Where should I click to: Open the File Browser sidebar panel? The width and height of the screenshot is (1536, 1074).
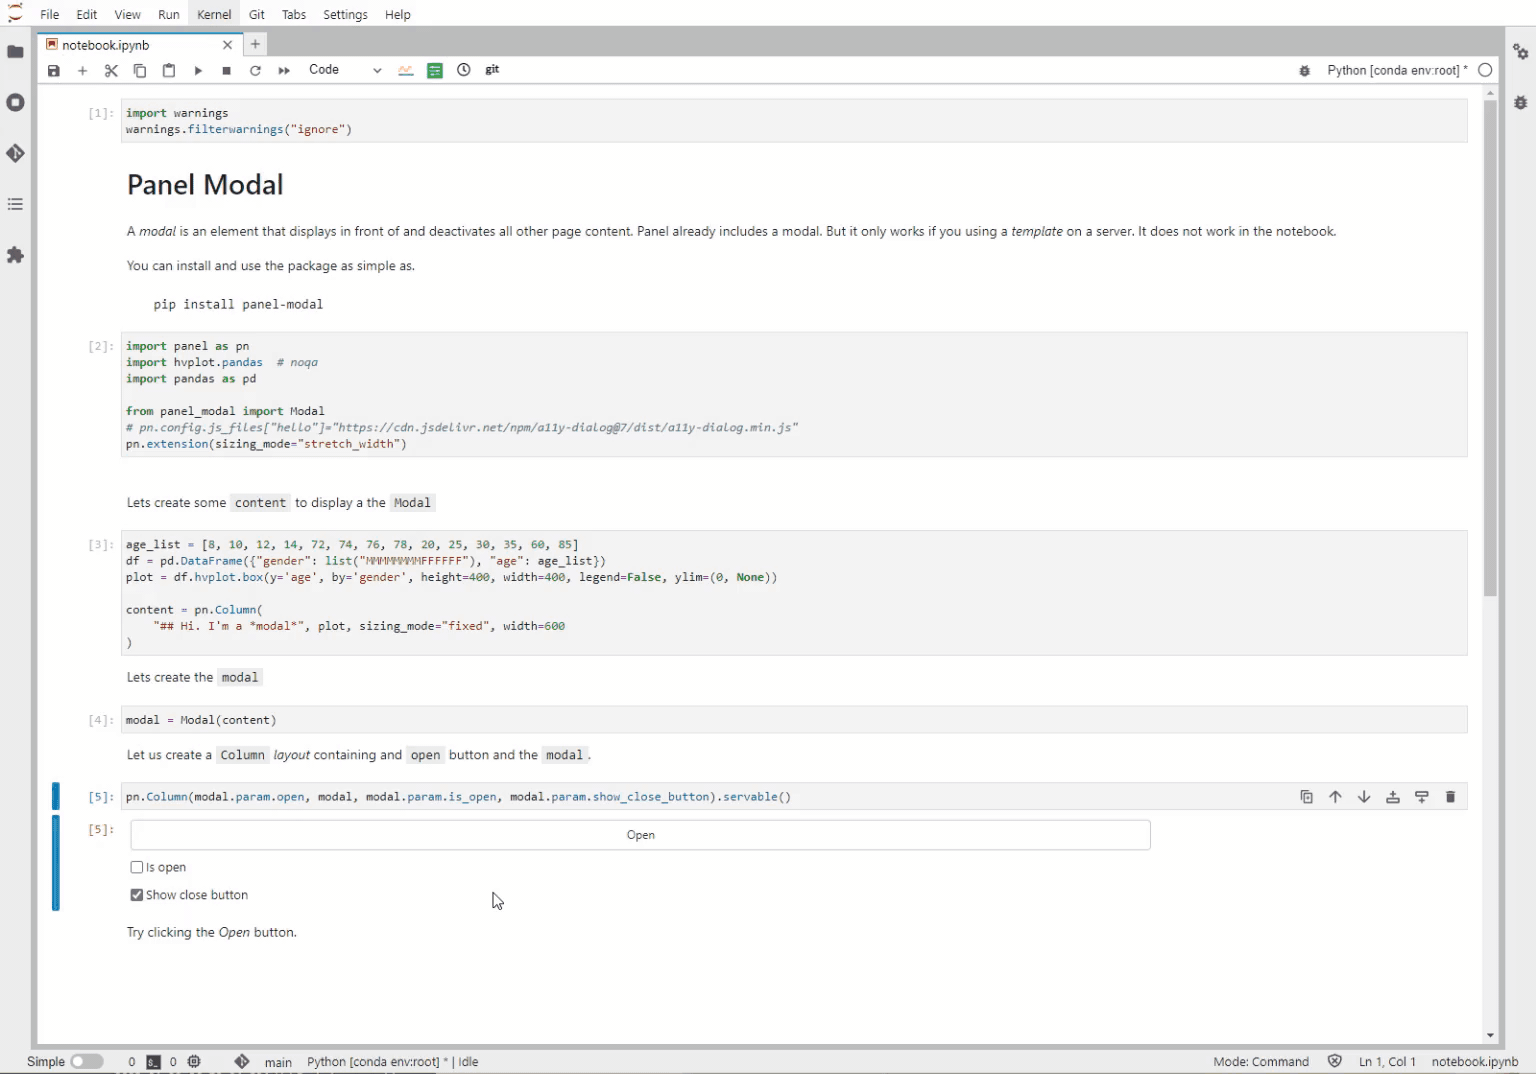[15, 52]
